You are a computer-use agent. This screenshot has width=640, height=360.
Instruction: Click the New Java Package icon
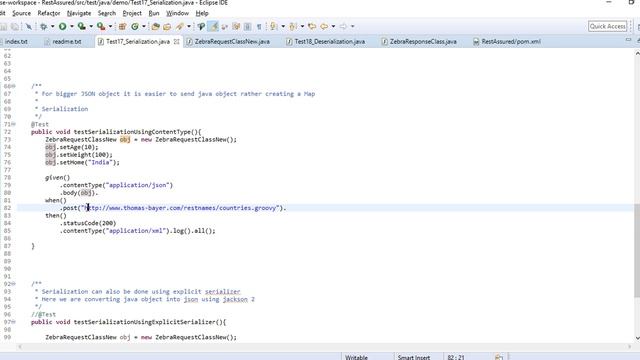122,27
